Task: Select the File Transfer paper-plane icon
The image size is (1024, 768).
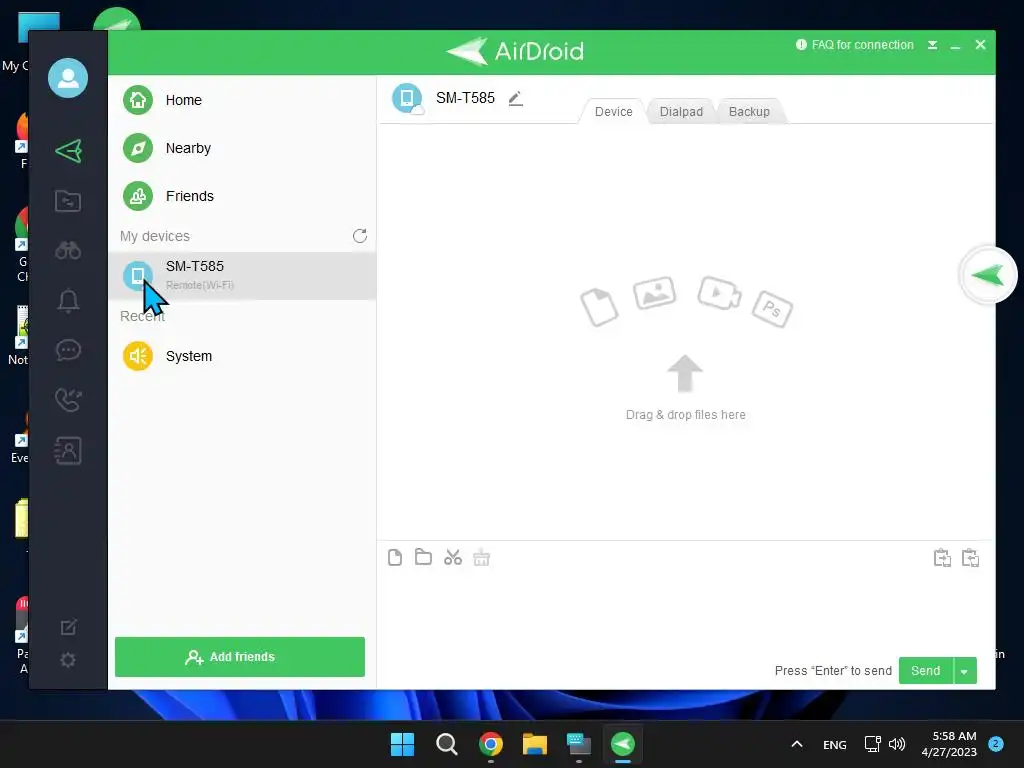Action: pos(68,151)
